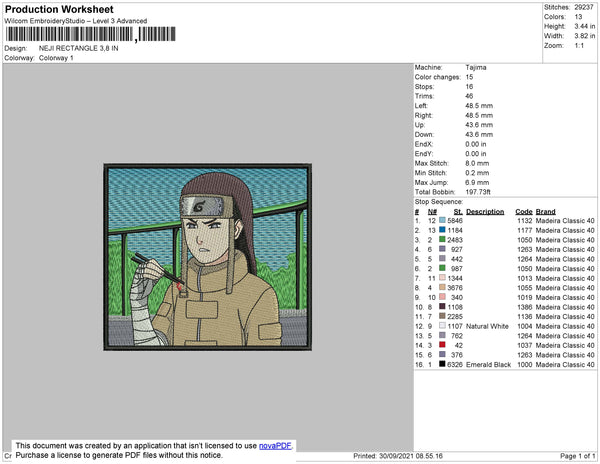Select the 'Page 1 of 1' footer text
The height and width of the screenshot is (464, 600).
[577, 456]
